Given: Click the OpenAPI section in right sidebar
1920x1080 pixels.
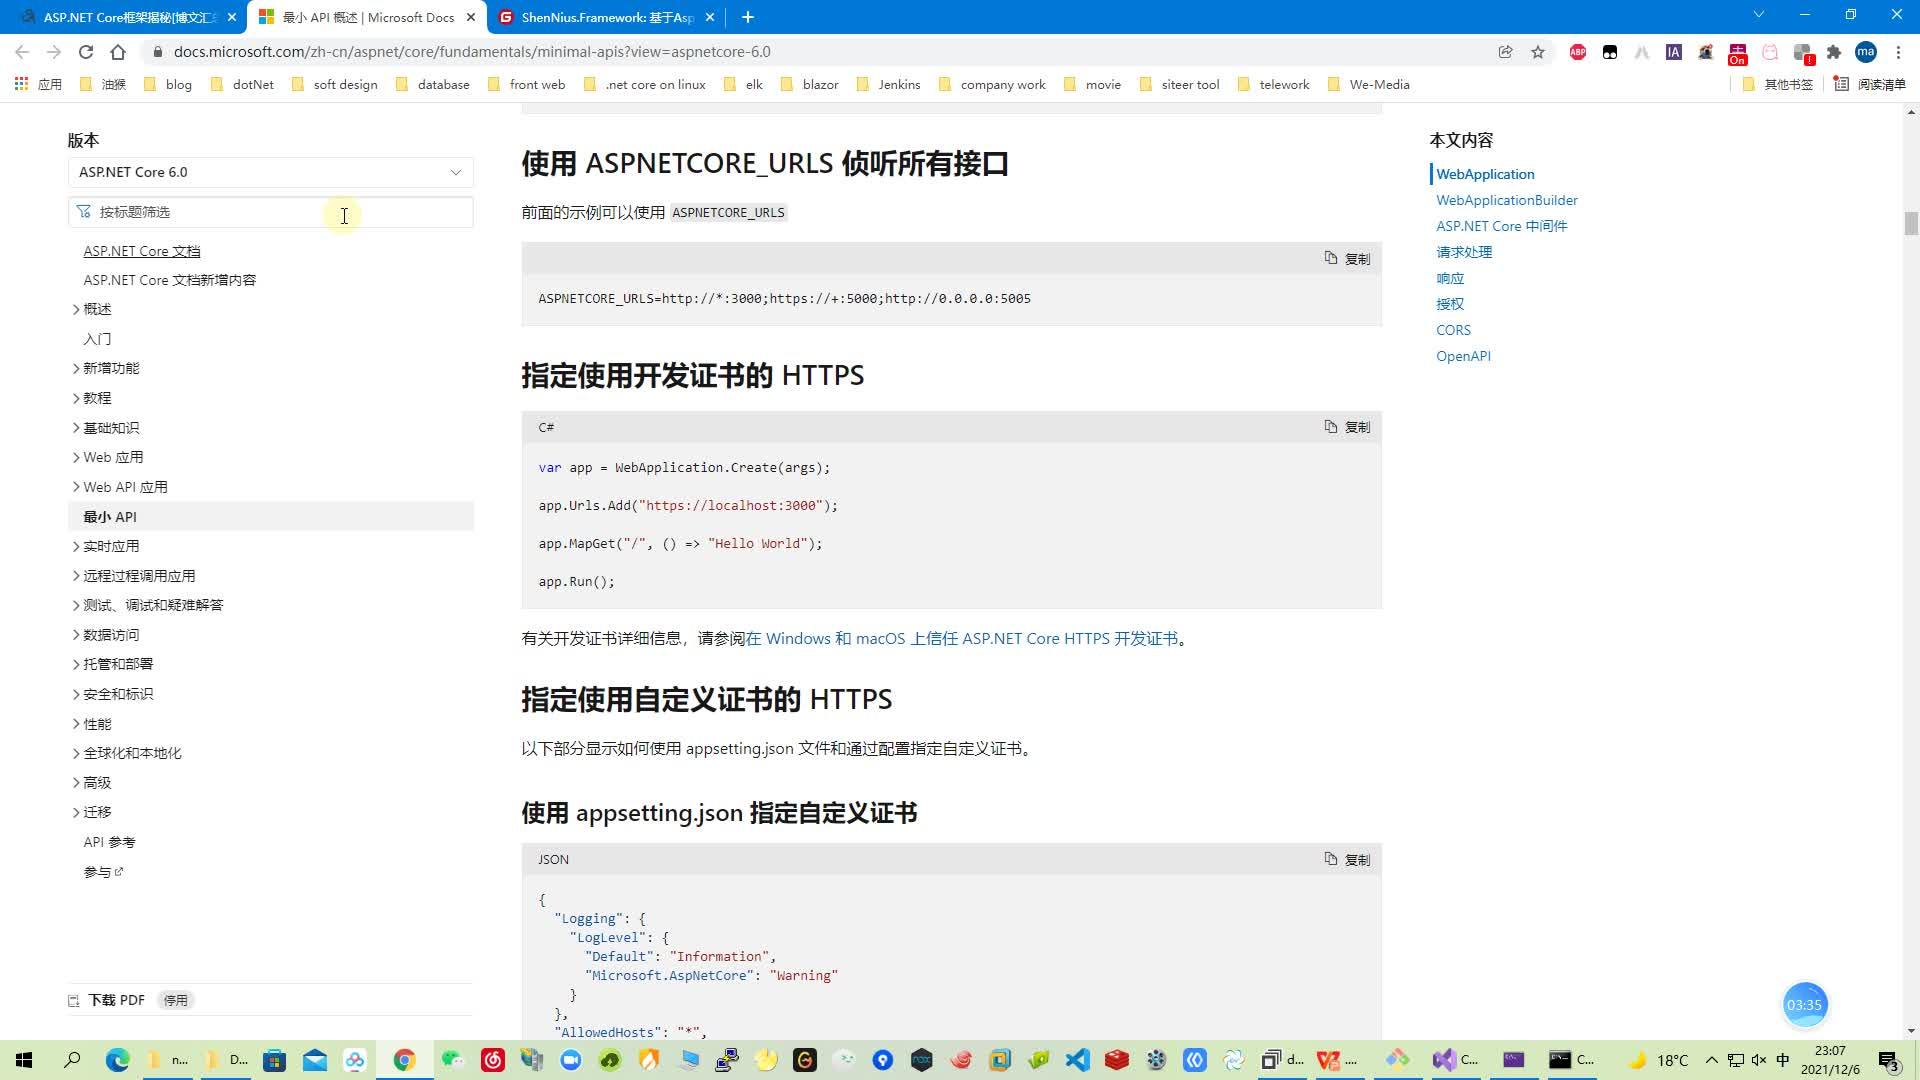Looking at the screenshot, I should pos(1464,355).
